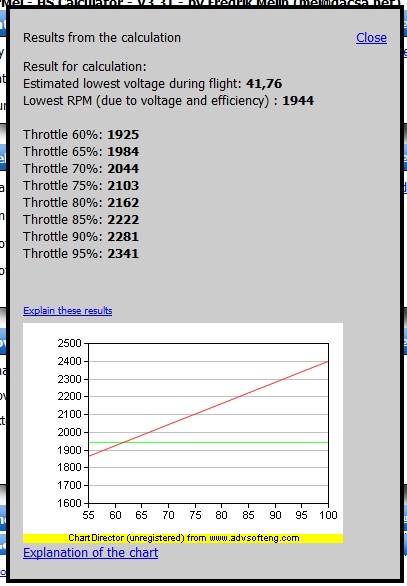
Task: Click the 2500 label on the chart's y-axis
Action: click(x=70, y=343)
